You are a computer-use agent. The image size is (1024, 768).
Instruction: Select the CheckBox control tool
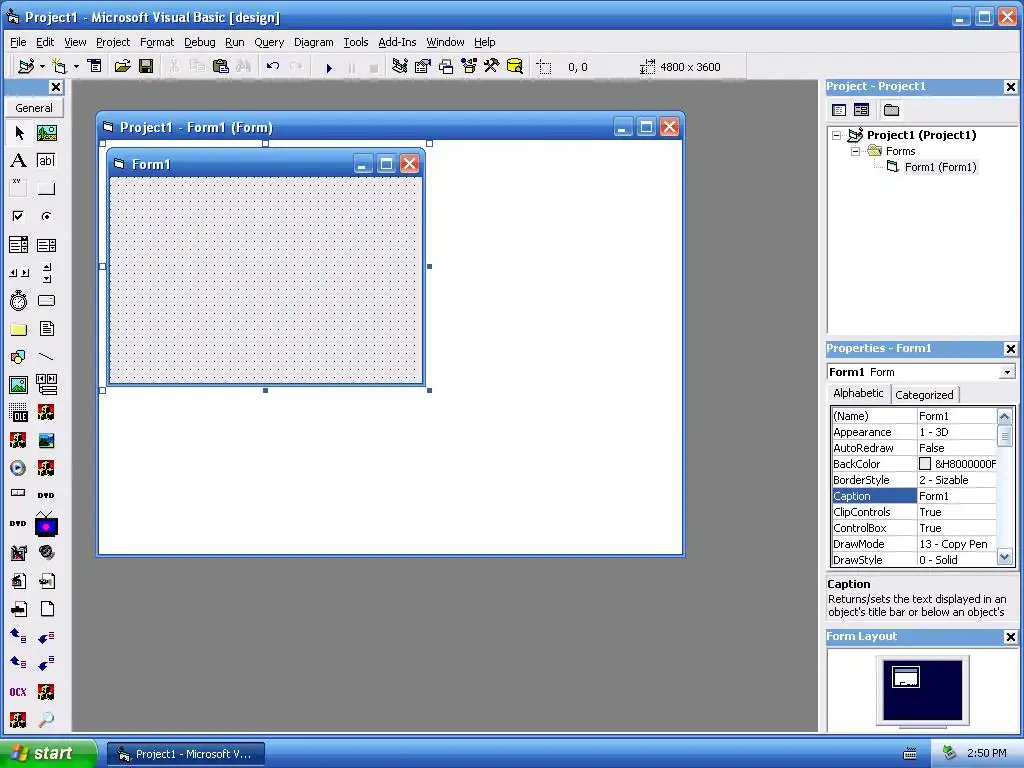click(x=19, y=216)
